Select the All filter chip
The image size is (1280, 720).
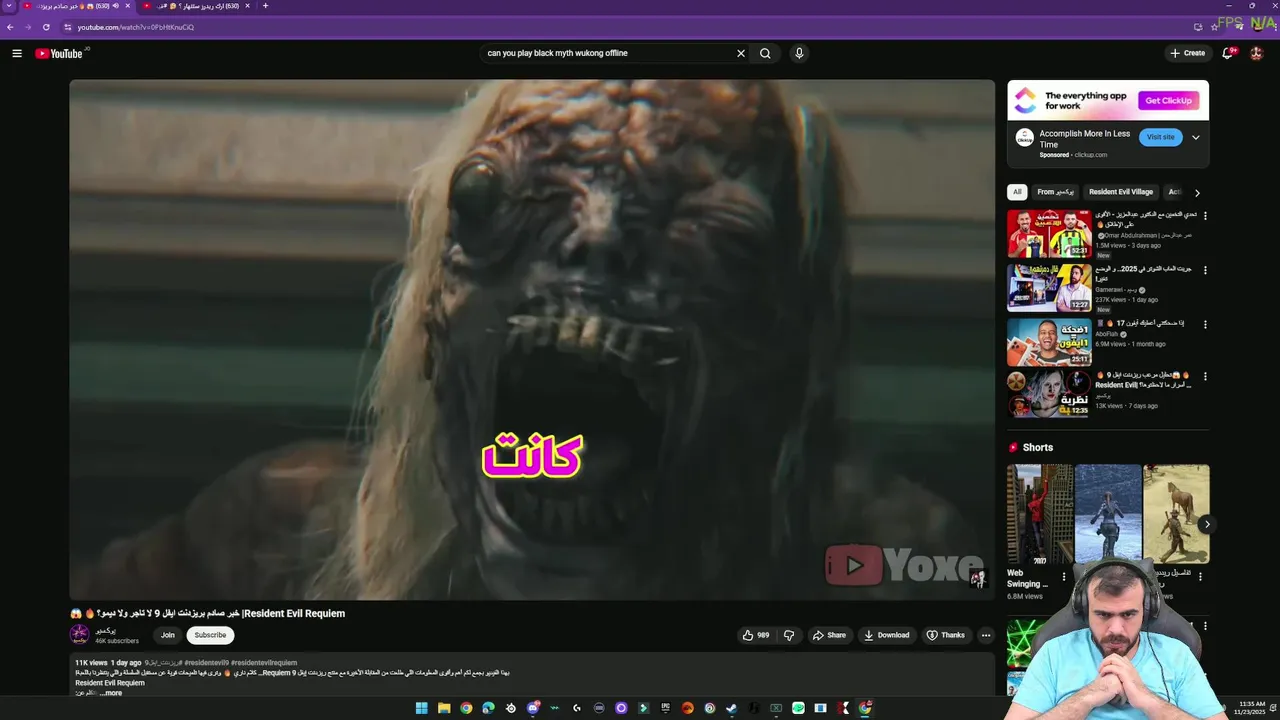1017,192
